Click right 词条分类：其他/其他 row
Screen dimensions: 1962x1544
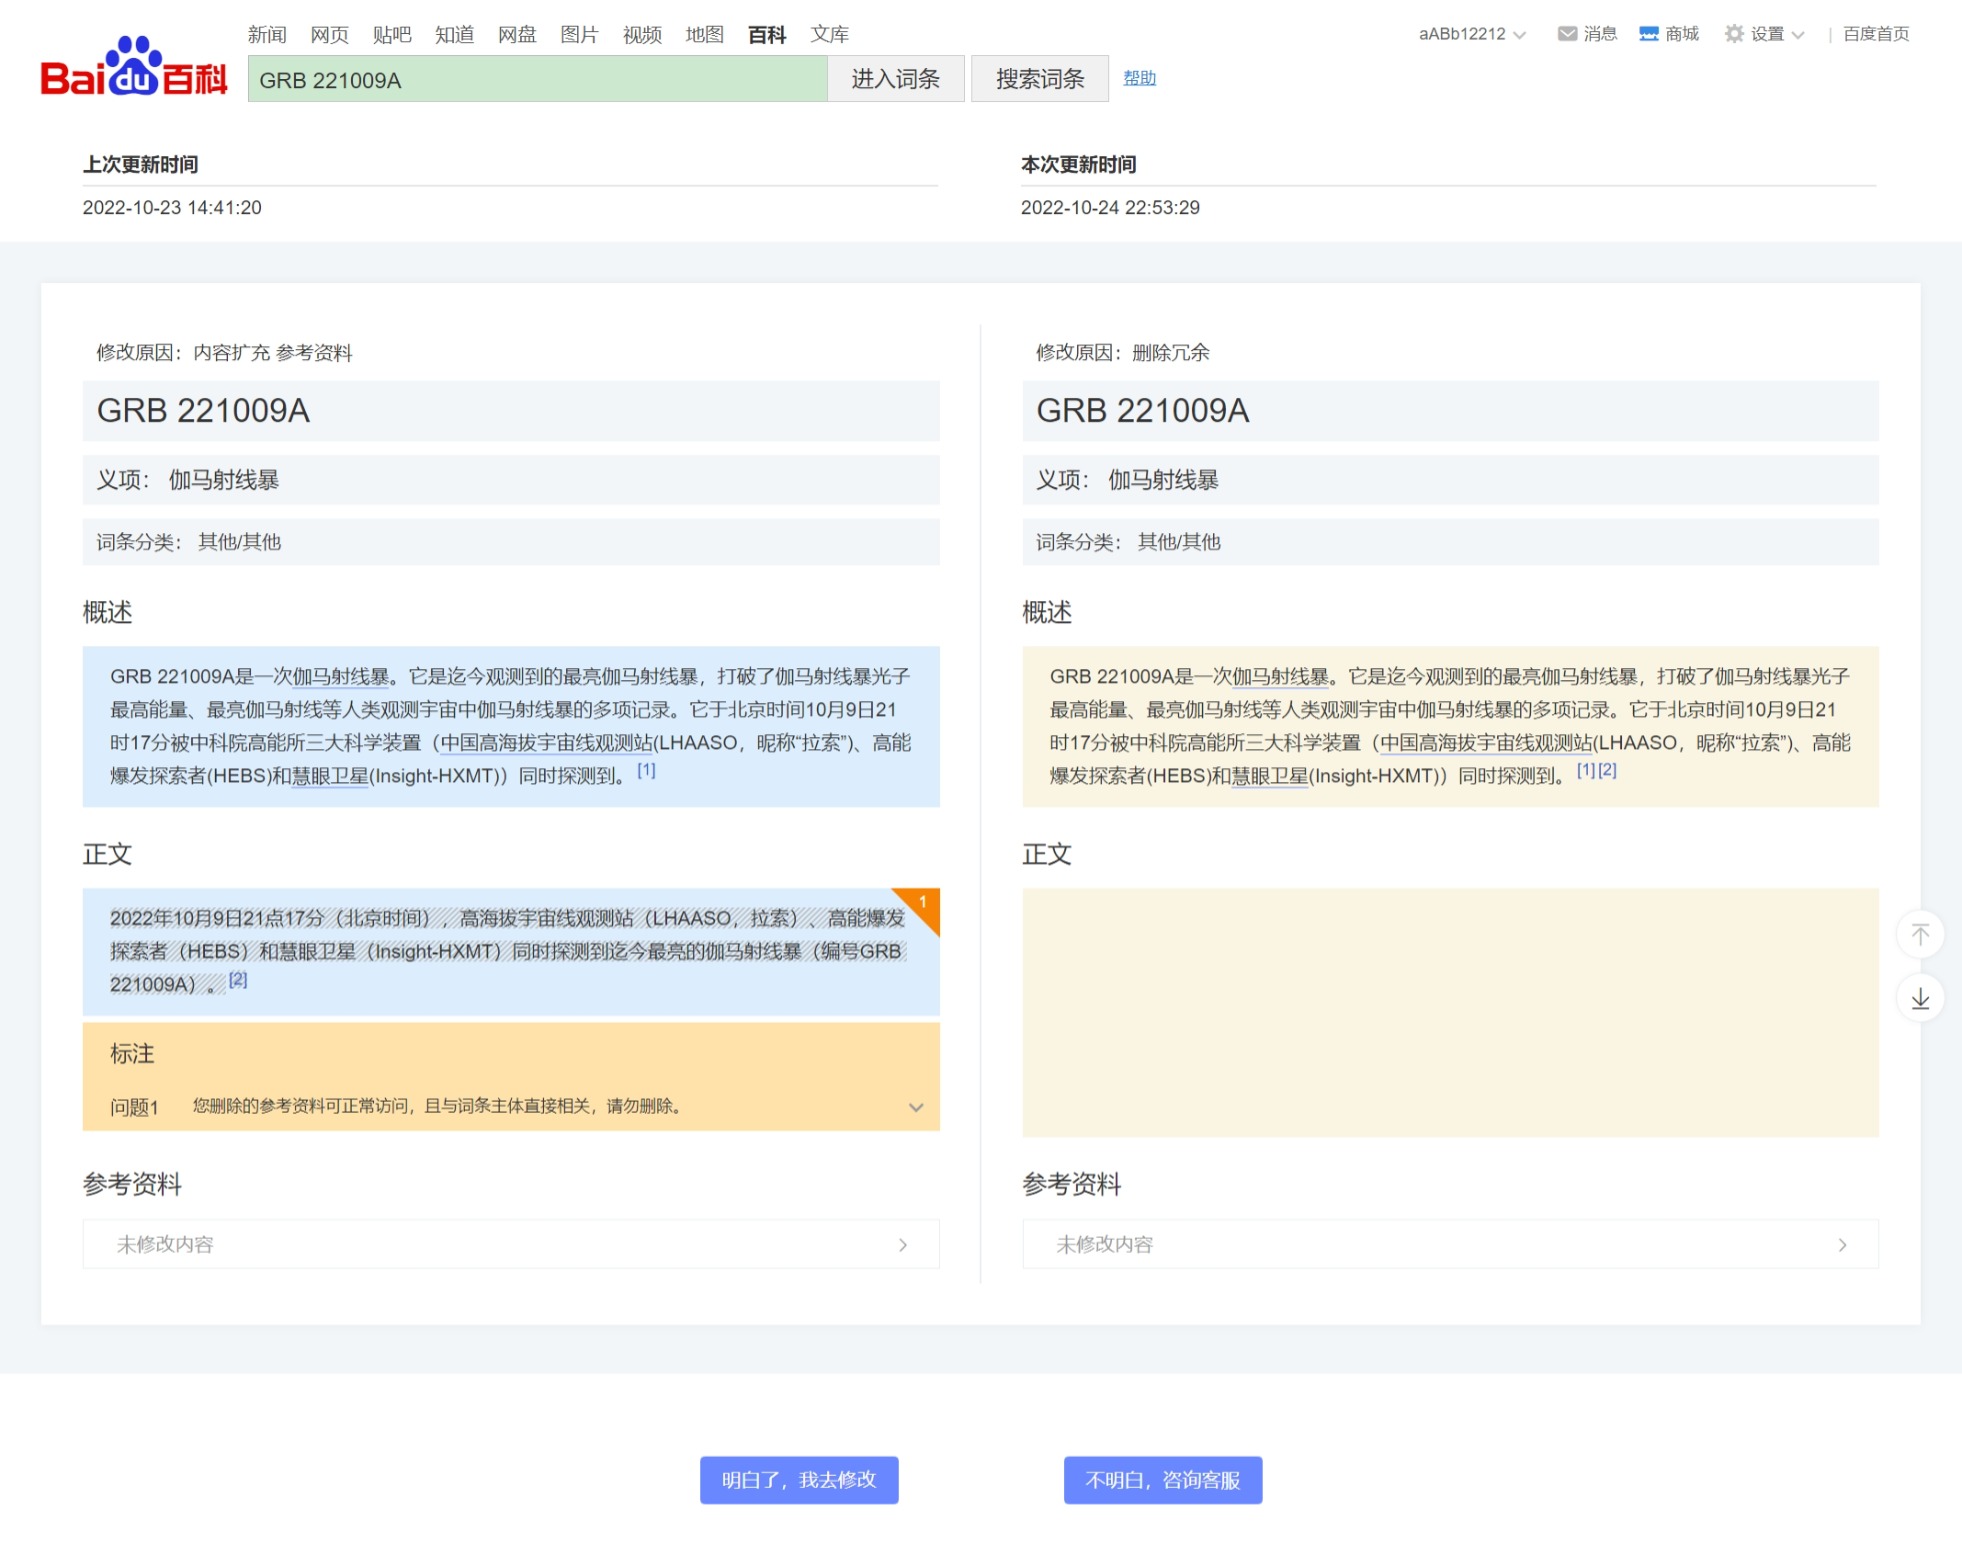coord(1450,542)
